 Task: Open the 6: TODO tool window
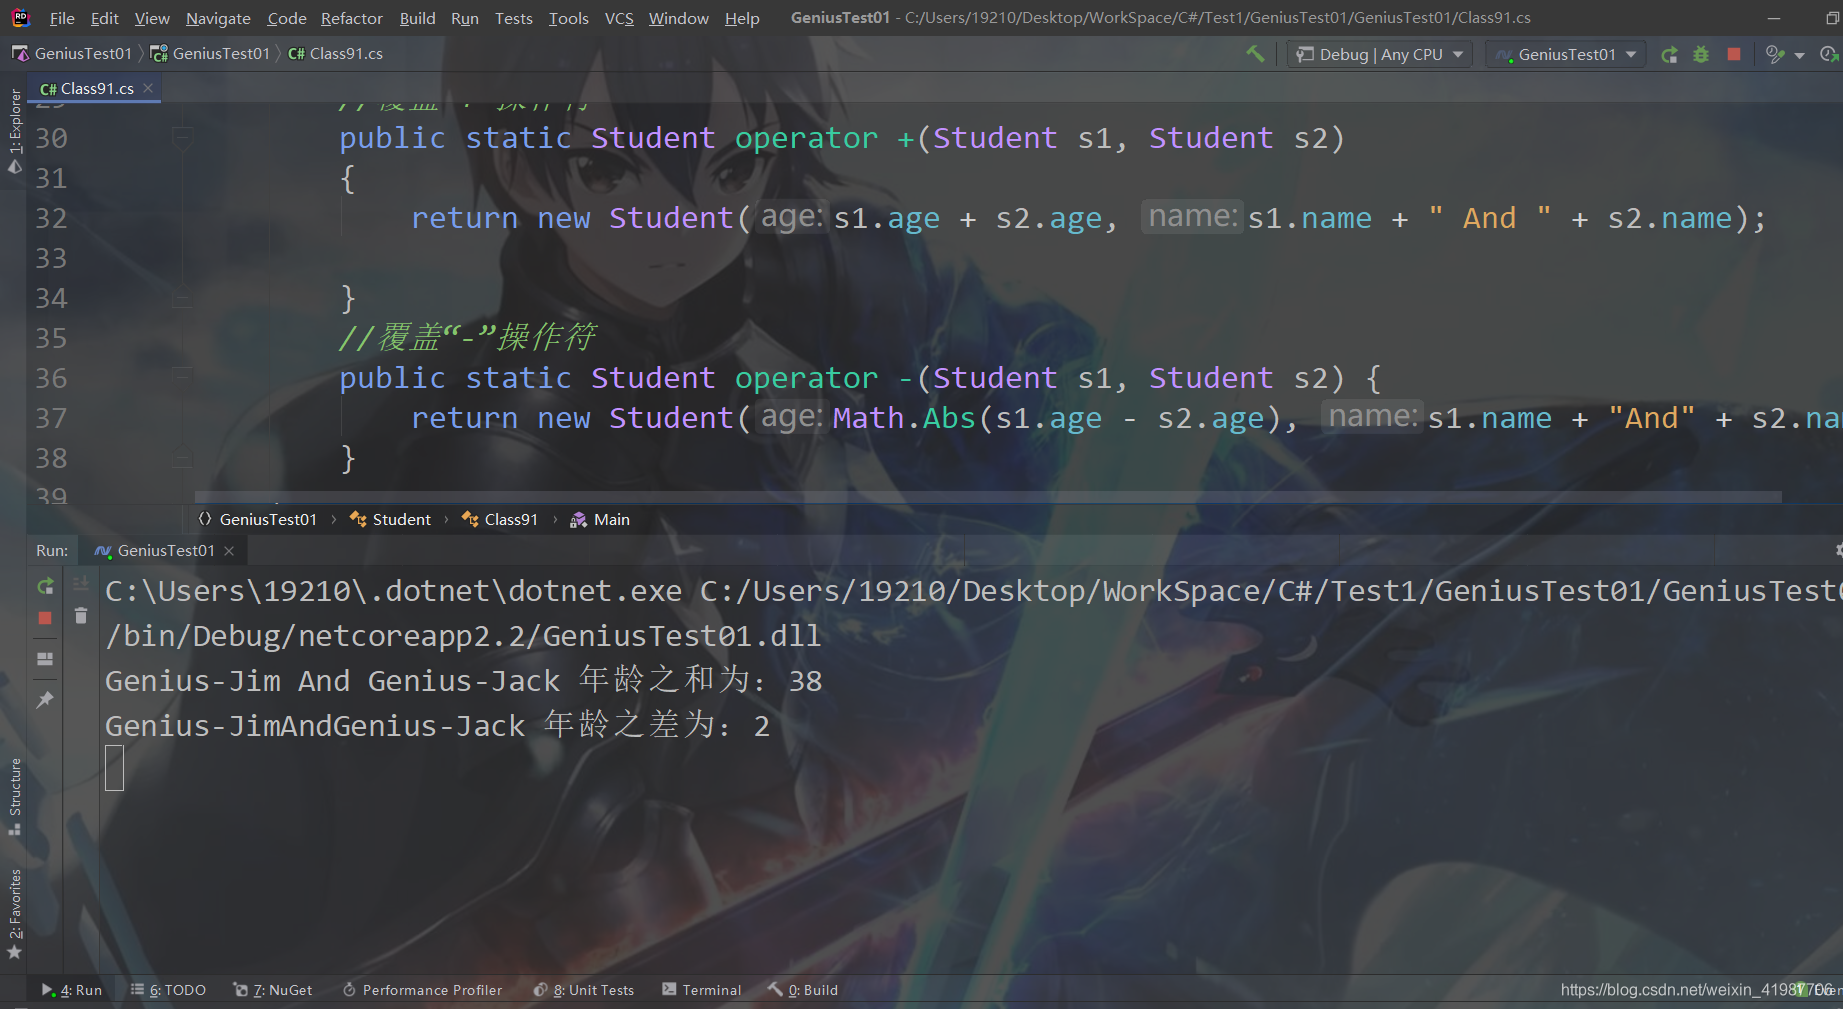click(168, 990)
